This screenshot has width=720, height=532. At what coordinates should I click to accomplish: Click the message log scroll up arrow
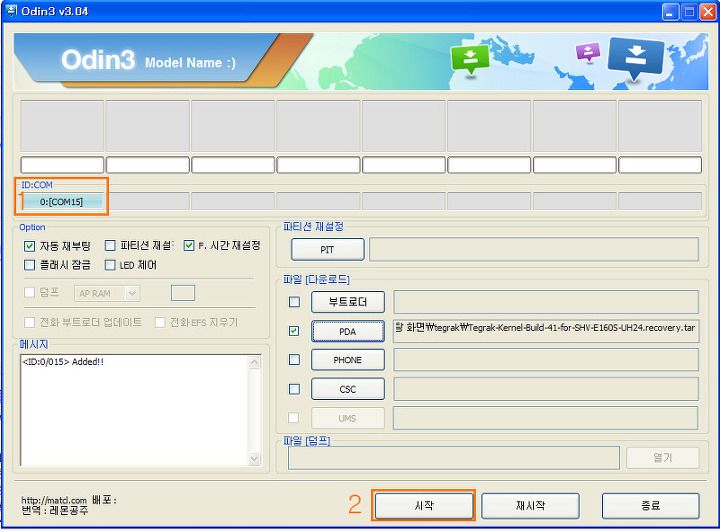click(254, 363)
